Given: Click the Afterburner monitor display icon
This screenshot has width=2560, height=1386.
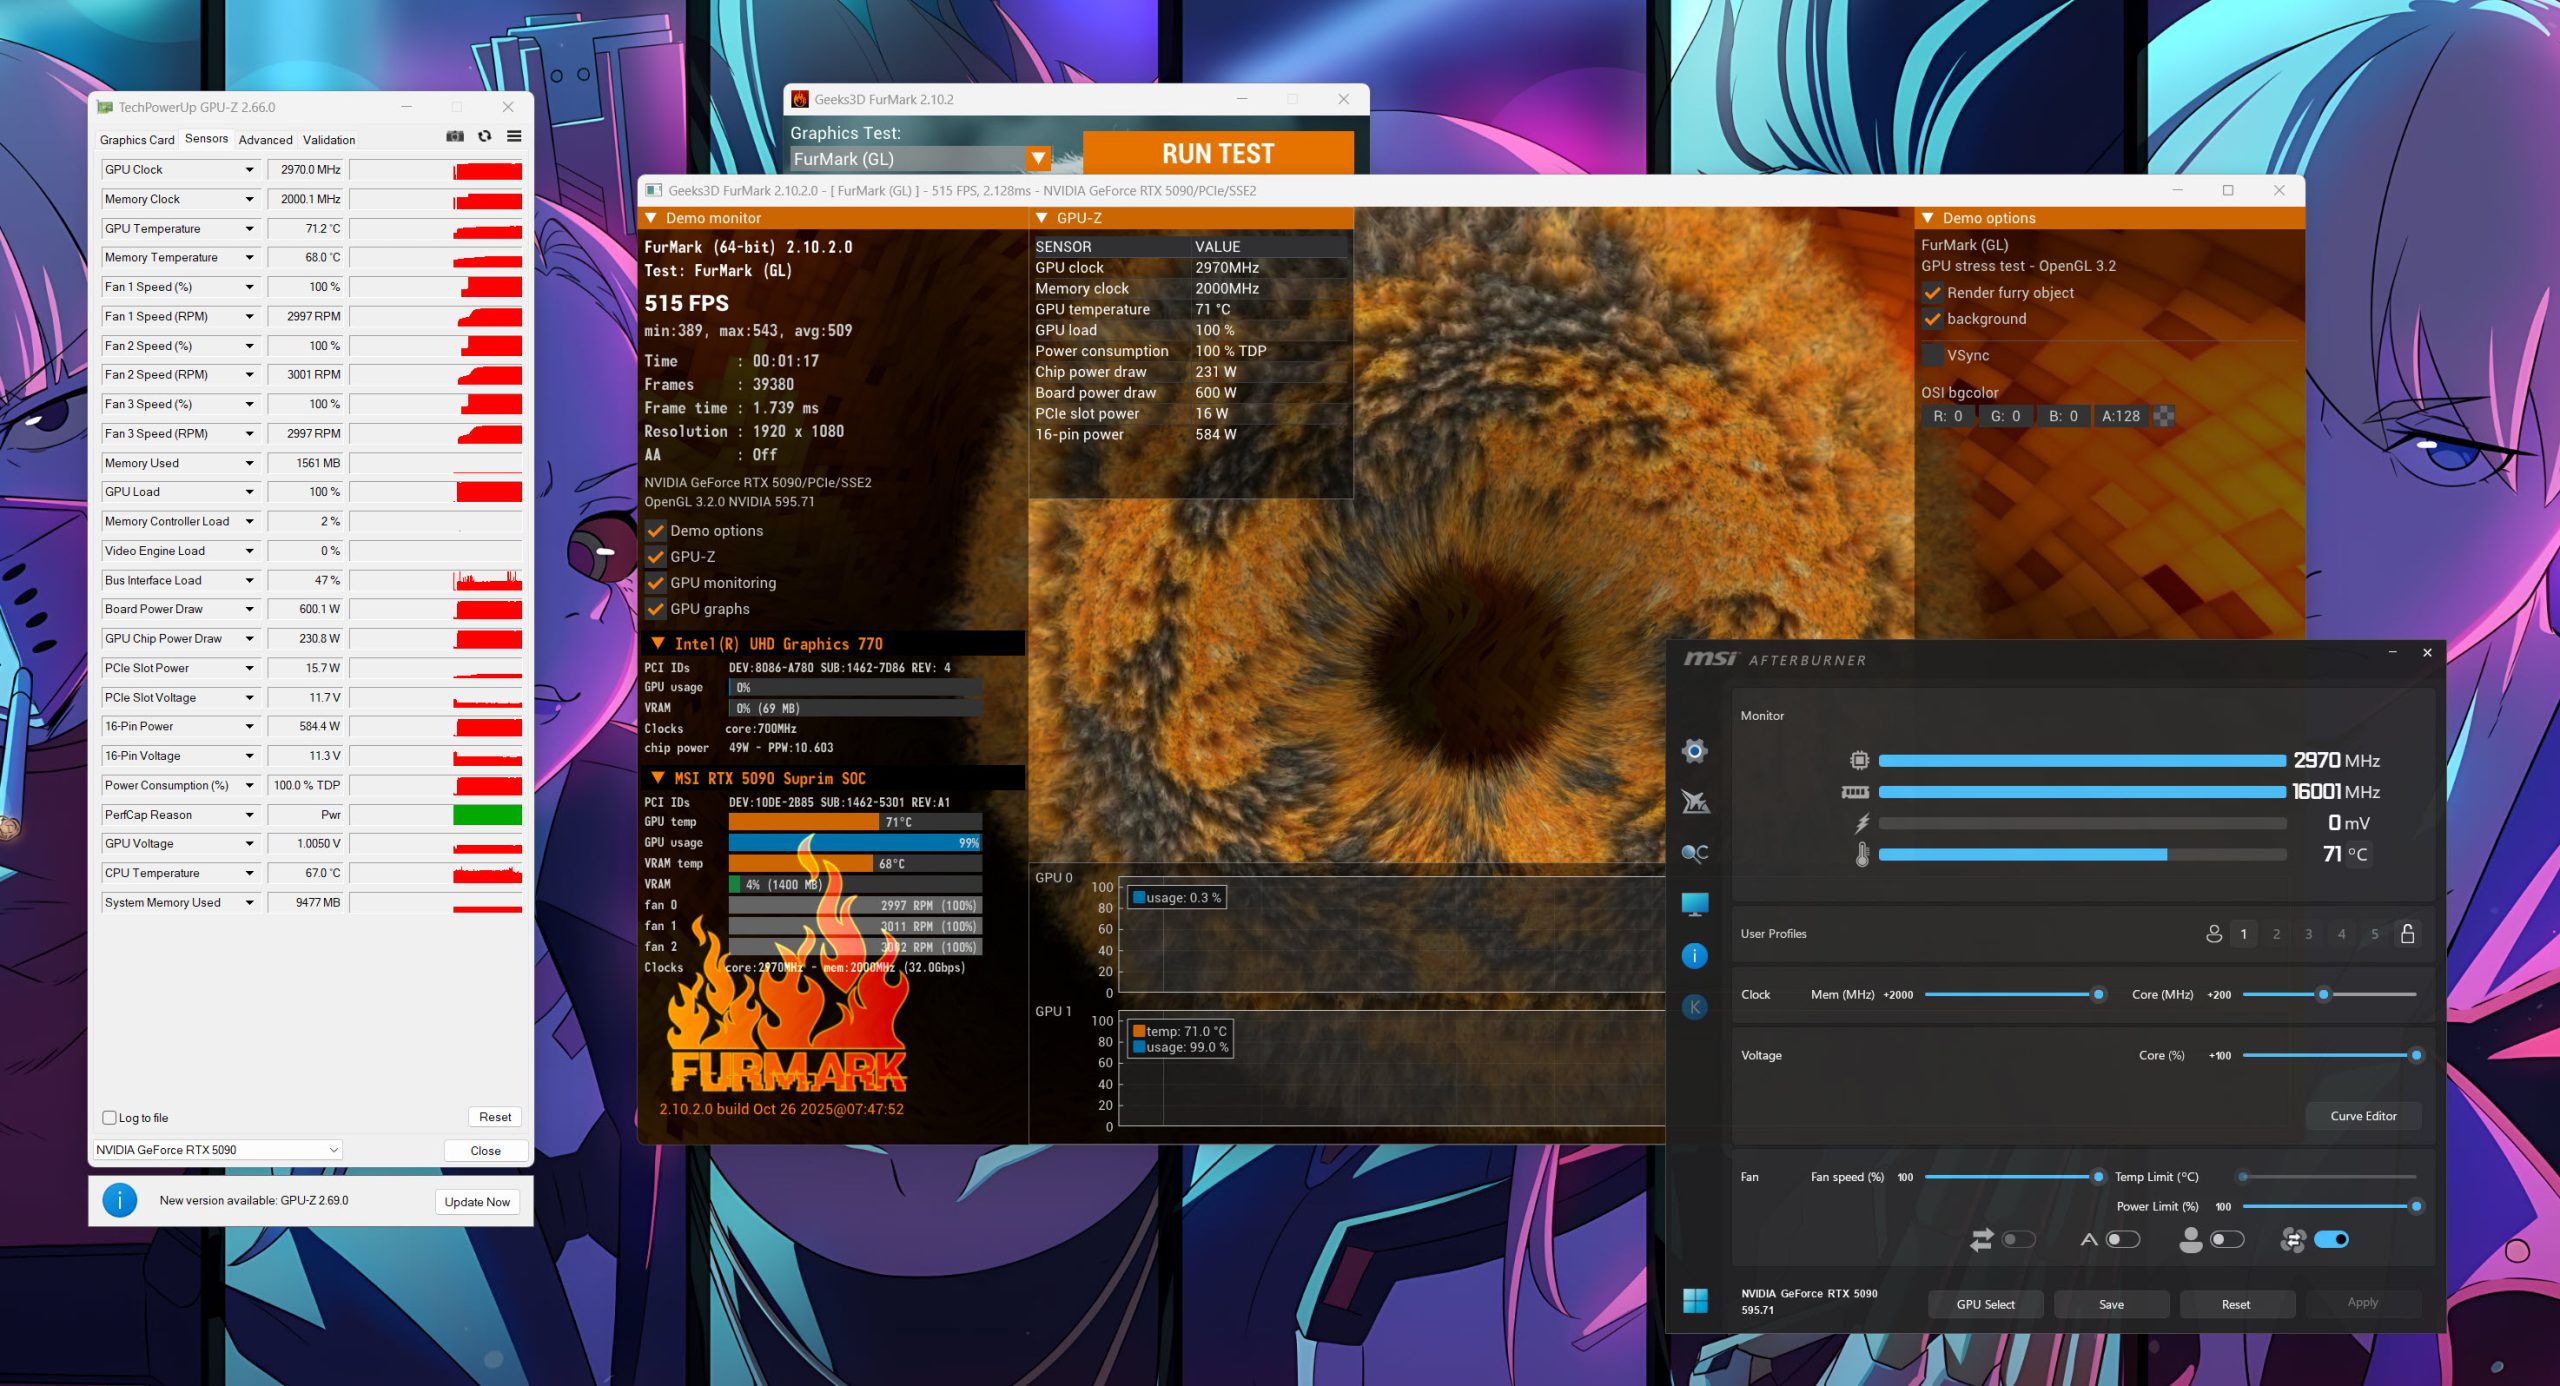Looking at the screenshot, I should [x=1694, y=904].
